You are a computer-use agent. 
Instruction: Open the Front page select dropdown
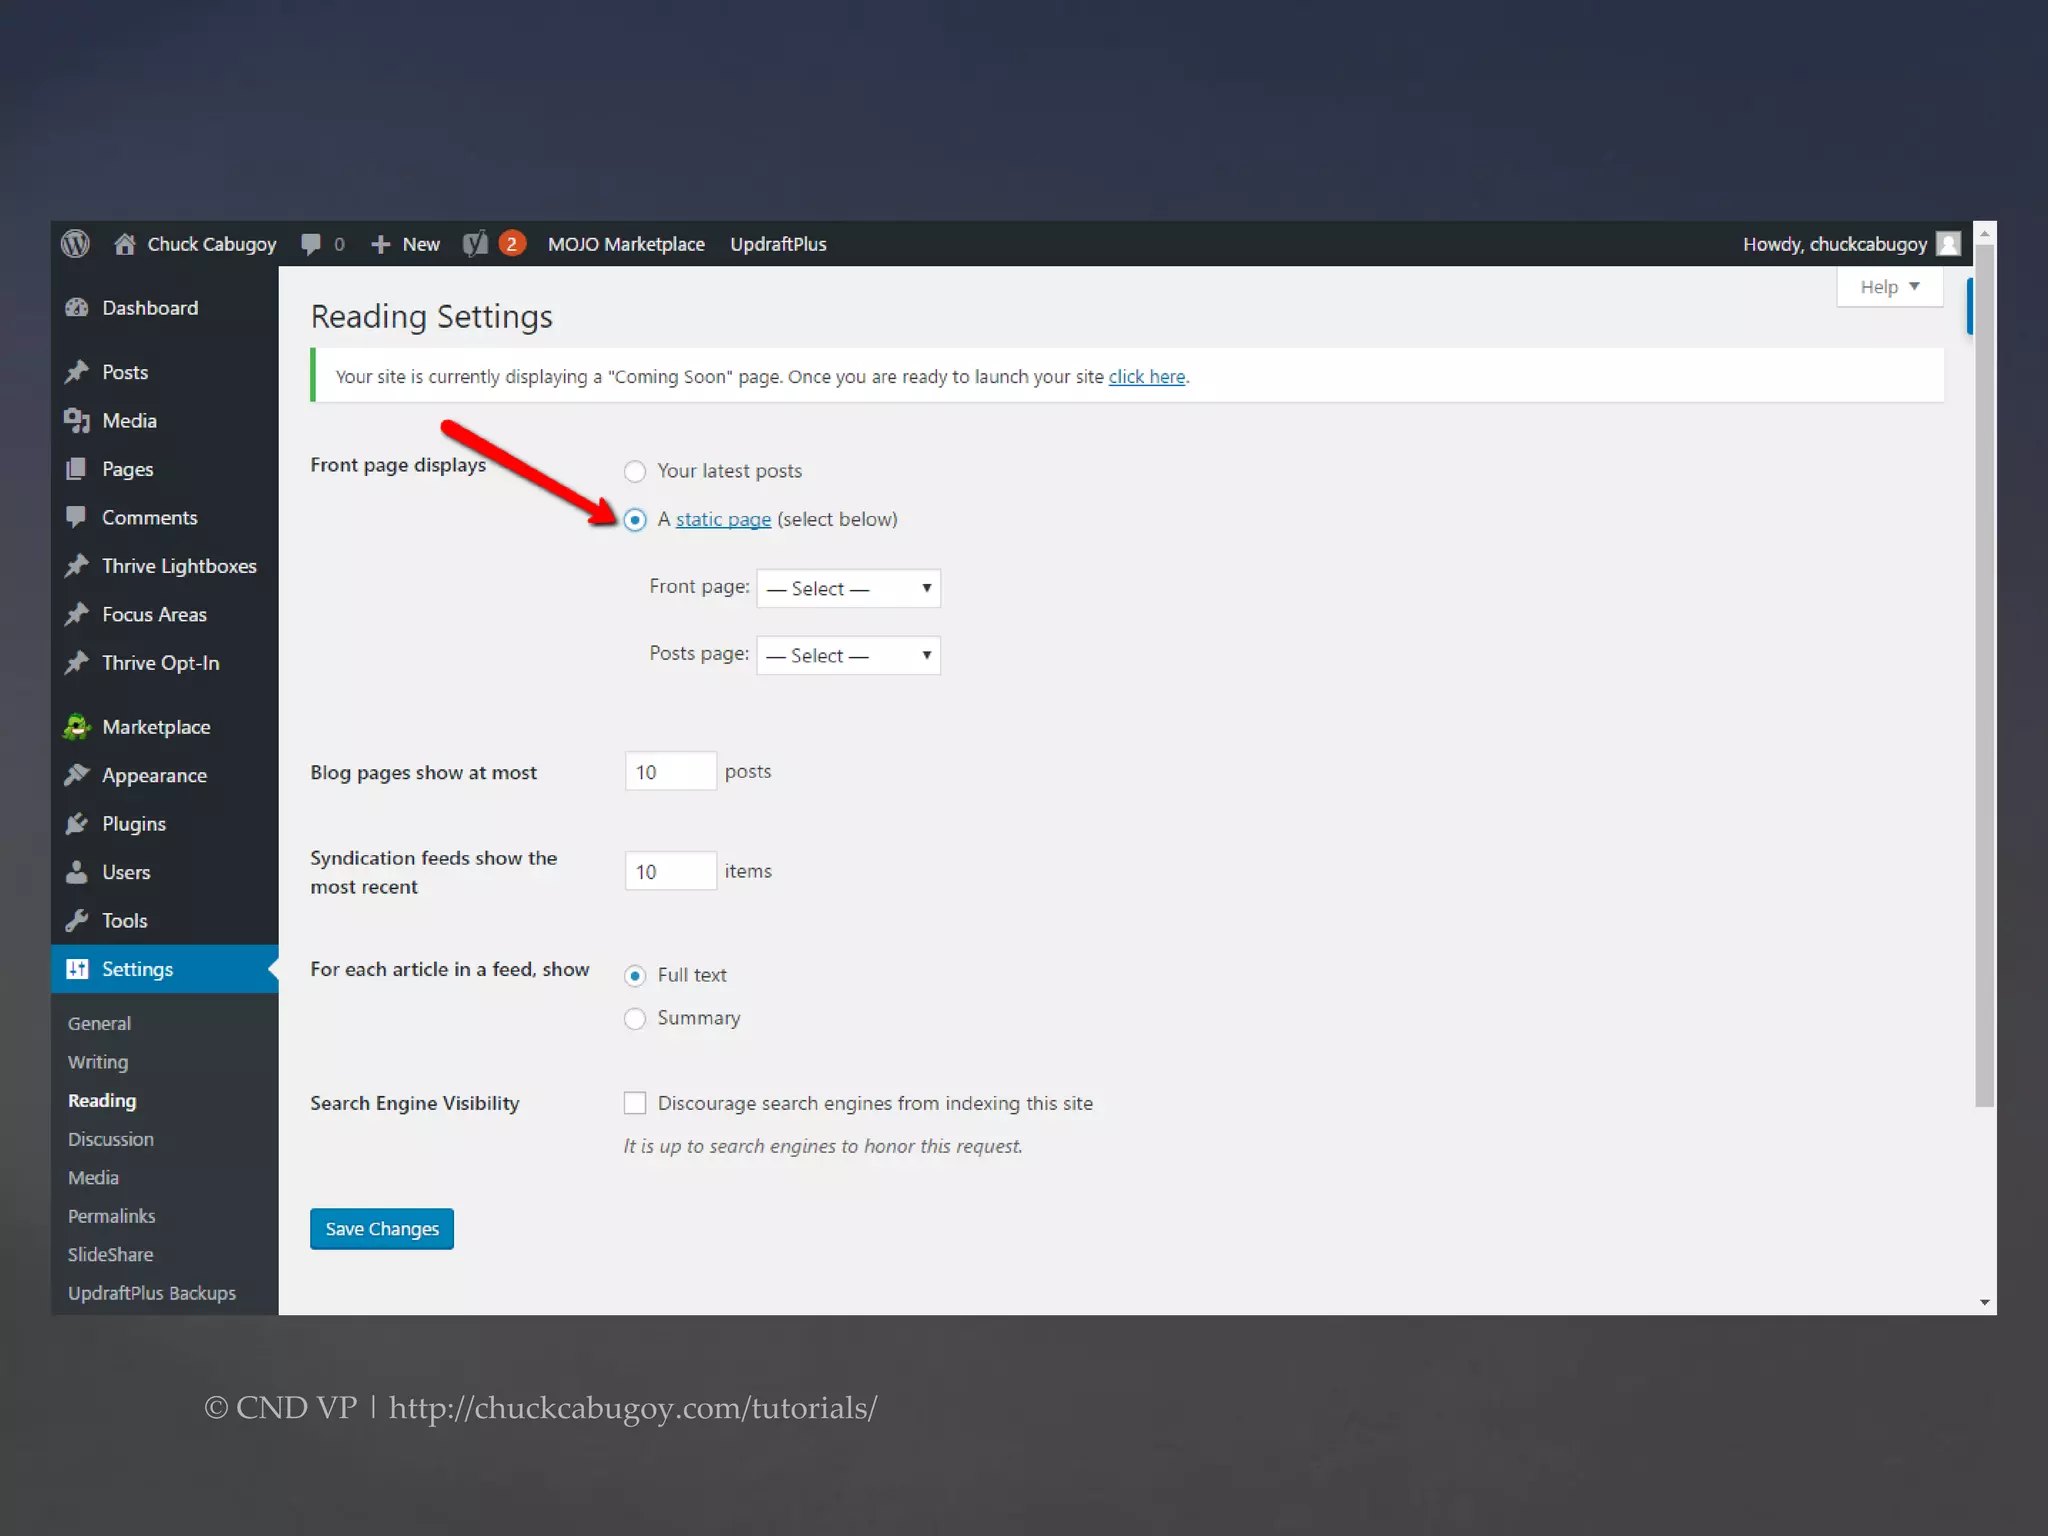[848, 588]
